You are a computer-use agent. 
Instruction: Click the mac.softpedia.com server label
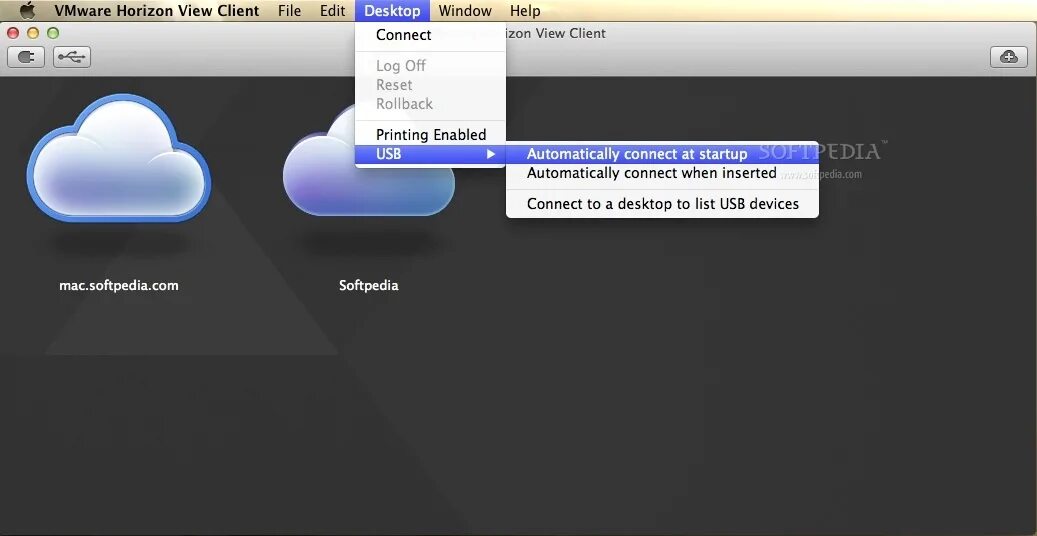pyautogui.click(x=119, y=286)
